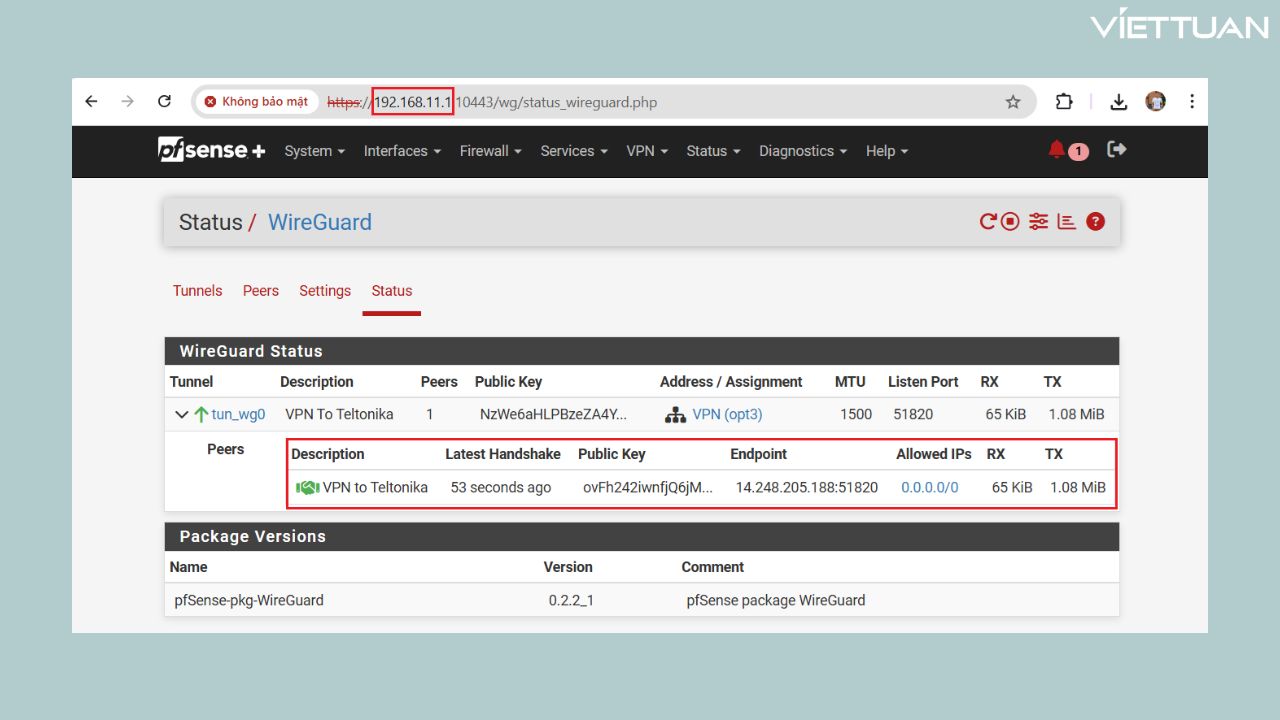Screen dimensions: 1280x720
Task: Click the stop auto-refresh icon
Action: click(1010, 221)
